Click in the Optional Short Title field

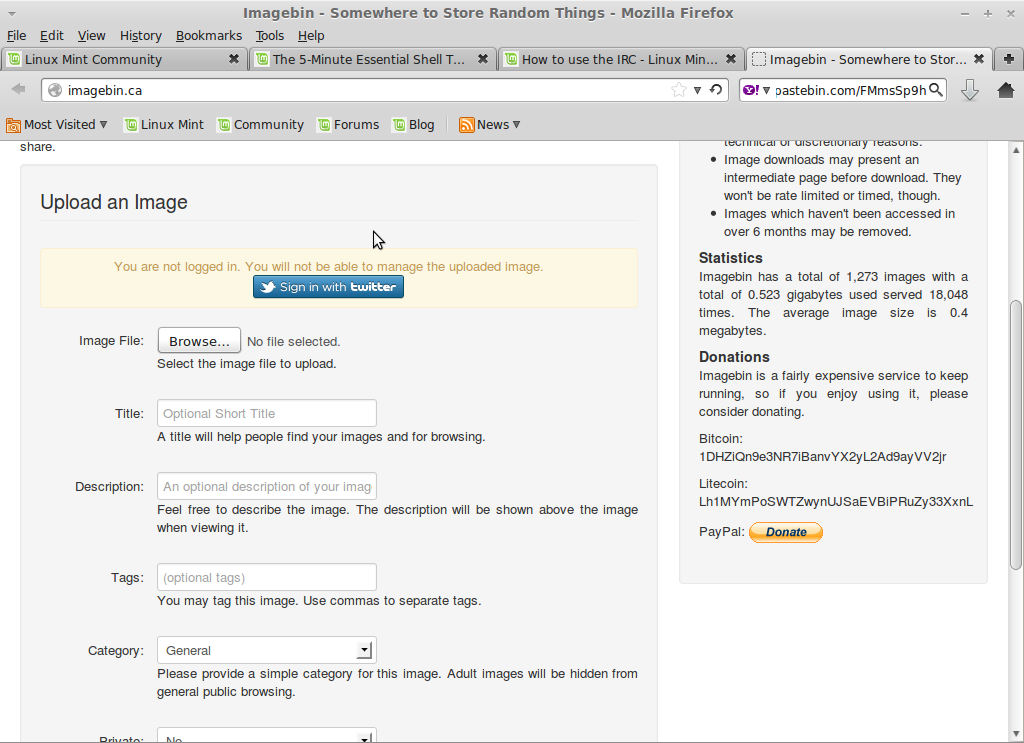tap(266, 413)
